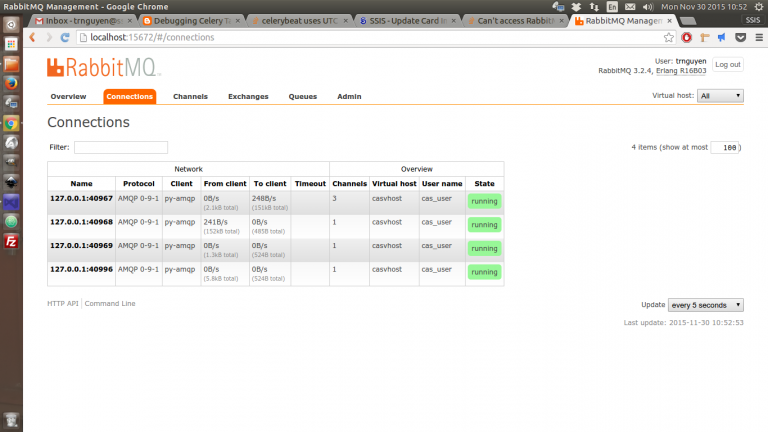768x432 pixels.
Task: Click the red Opera-style extension icon
Action: pos(687,37)
